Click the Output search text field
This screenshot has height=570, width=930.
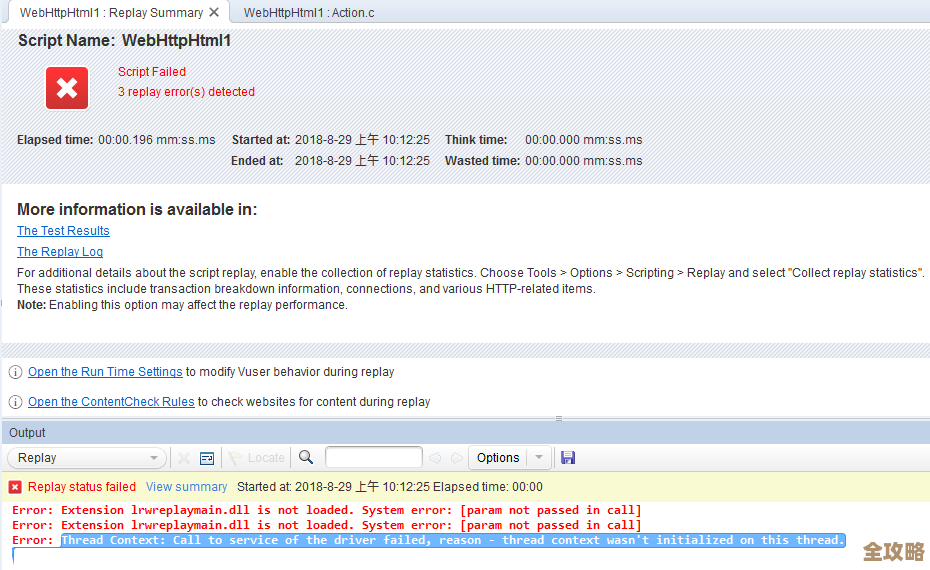coord(373,458)
